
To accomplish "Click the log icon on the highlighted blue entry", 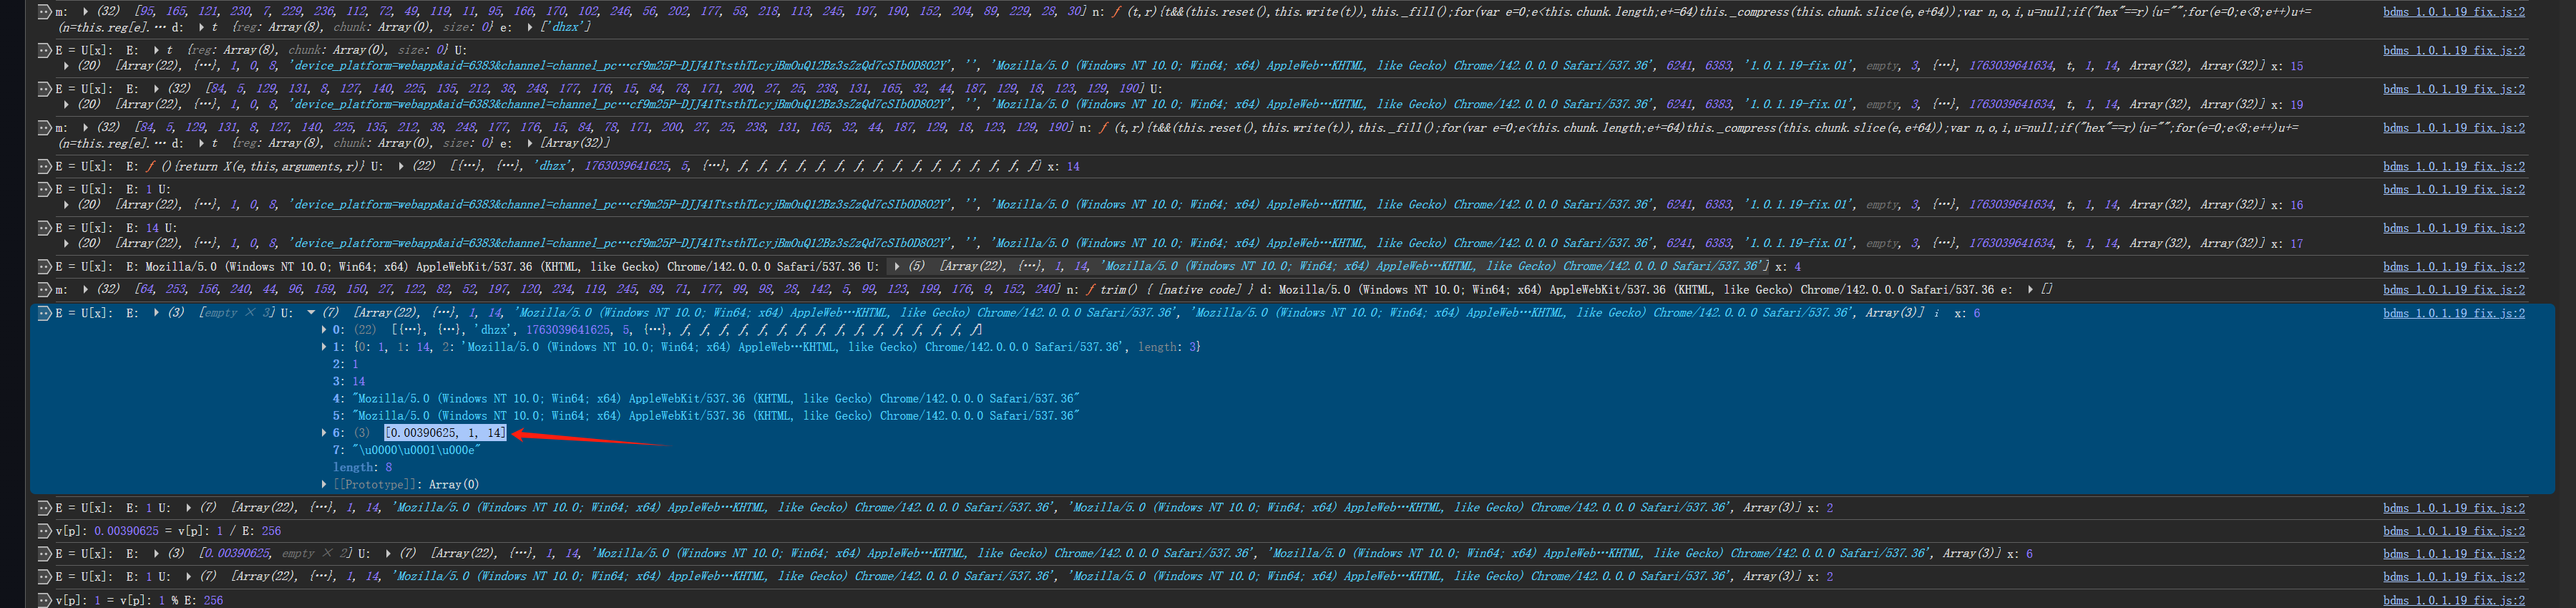I will coord(43,313).
